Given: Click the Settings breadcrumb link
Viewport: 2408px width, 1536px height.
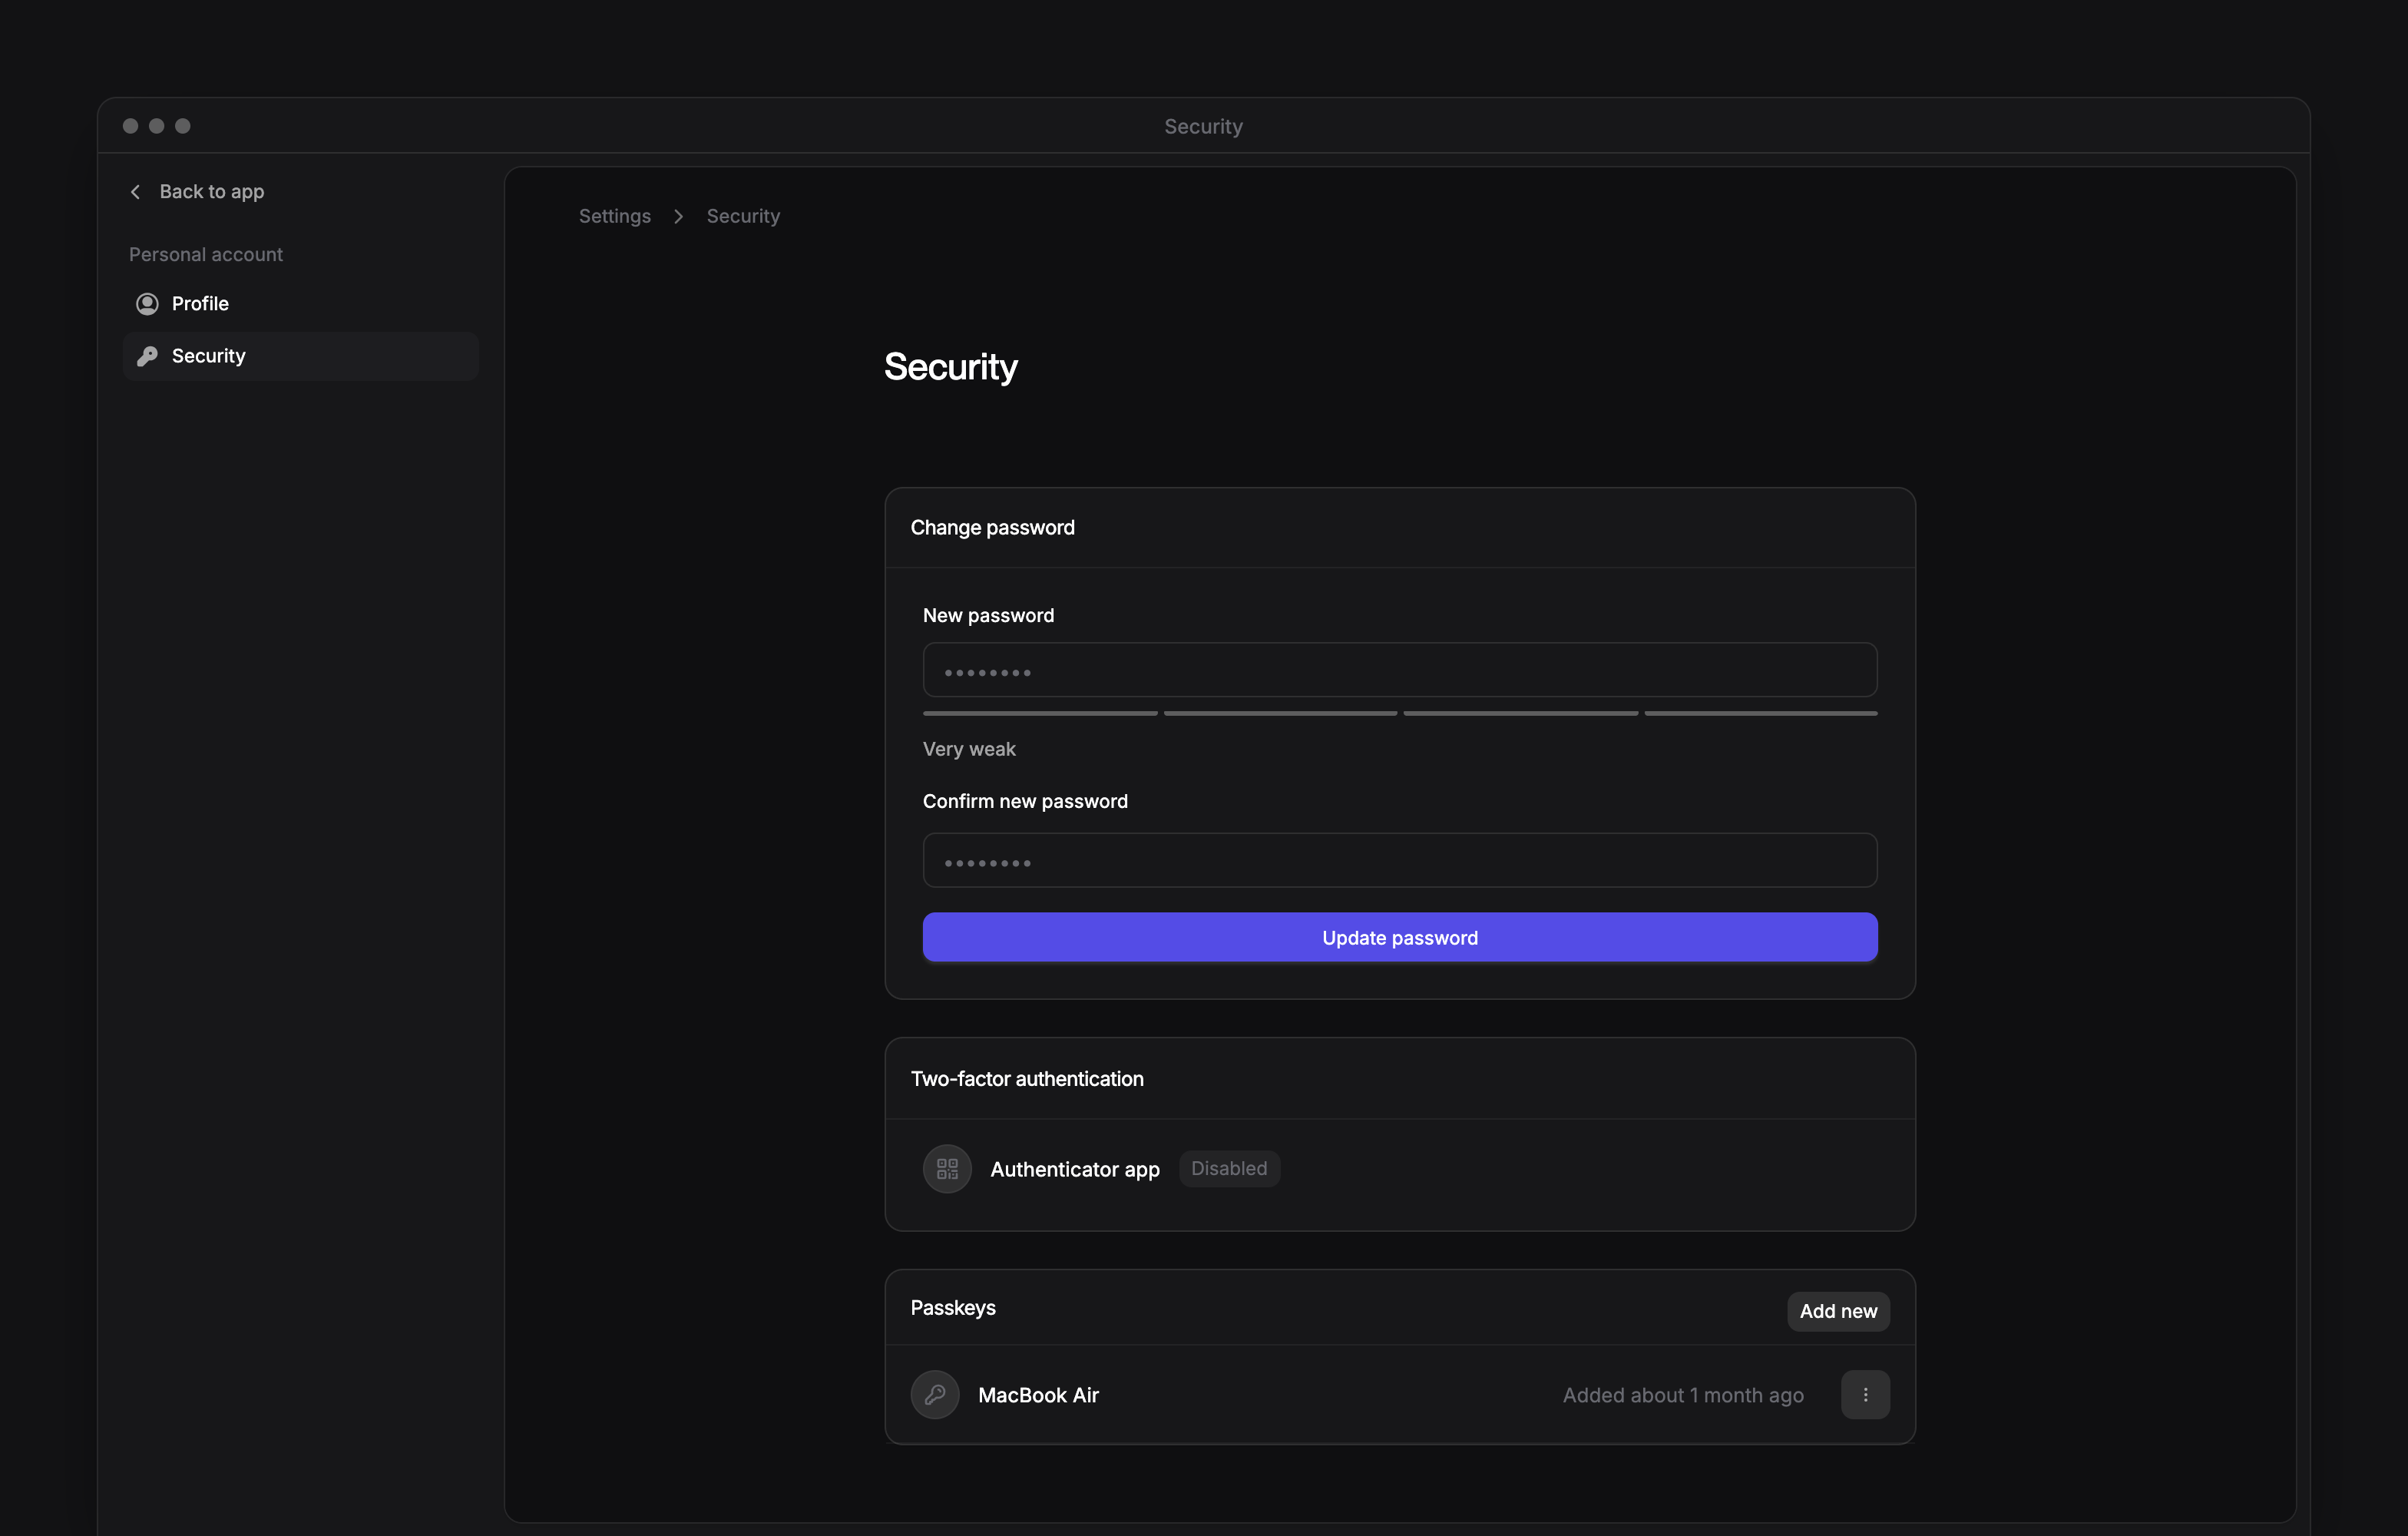Looking at the screenshot, I should click(x=614, y=216).
